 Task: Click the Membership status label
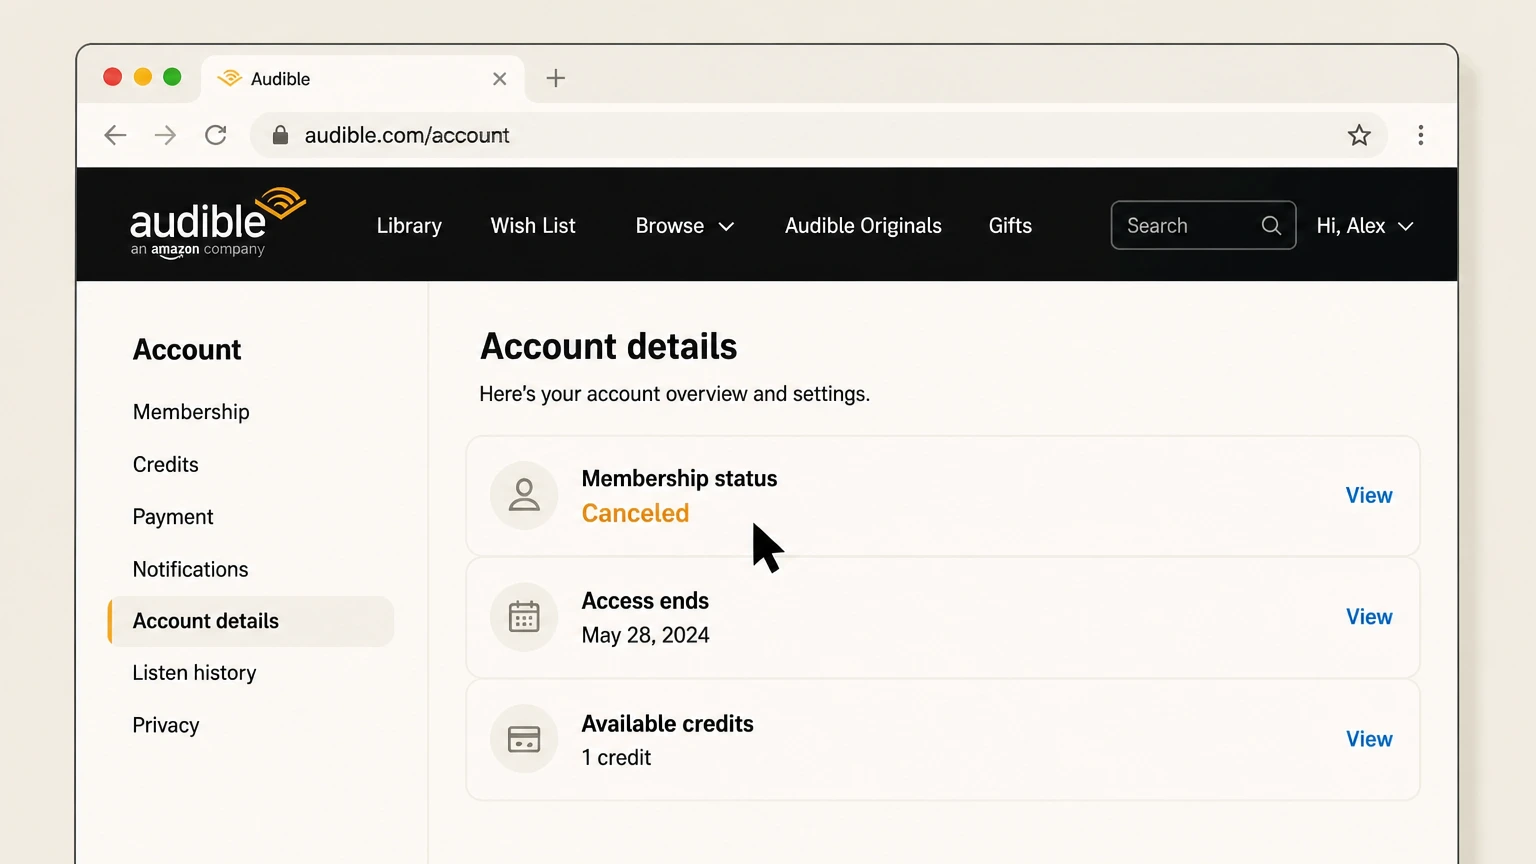coord(679,478)
